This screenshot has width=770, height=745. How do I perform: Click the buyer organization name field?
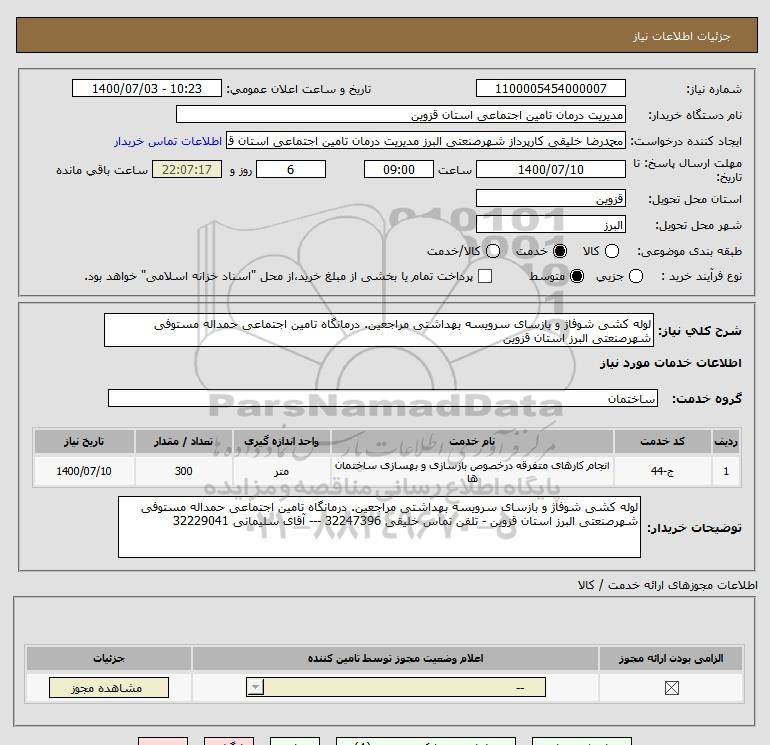(x=401, y=115)
